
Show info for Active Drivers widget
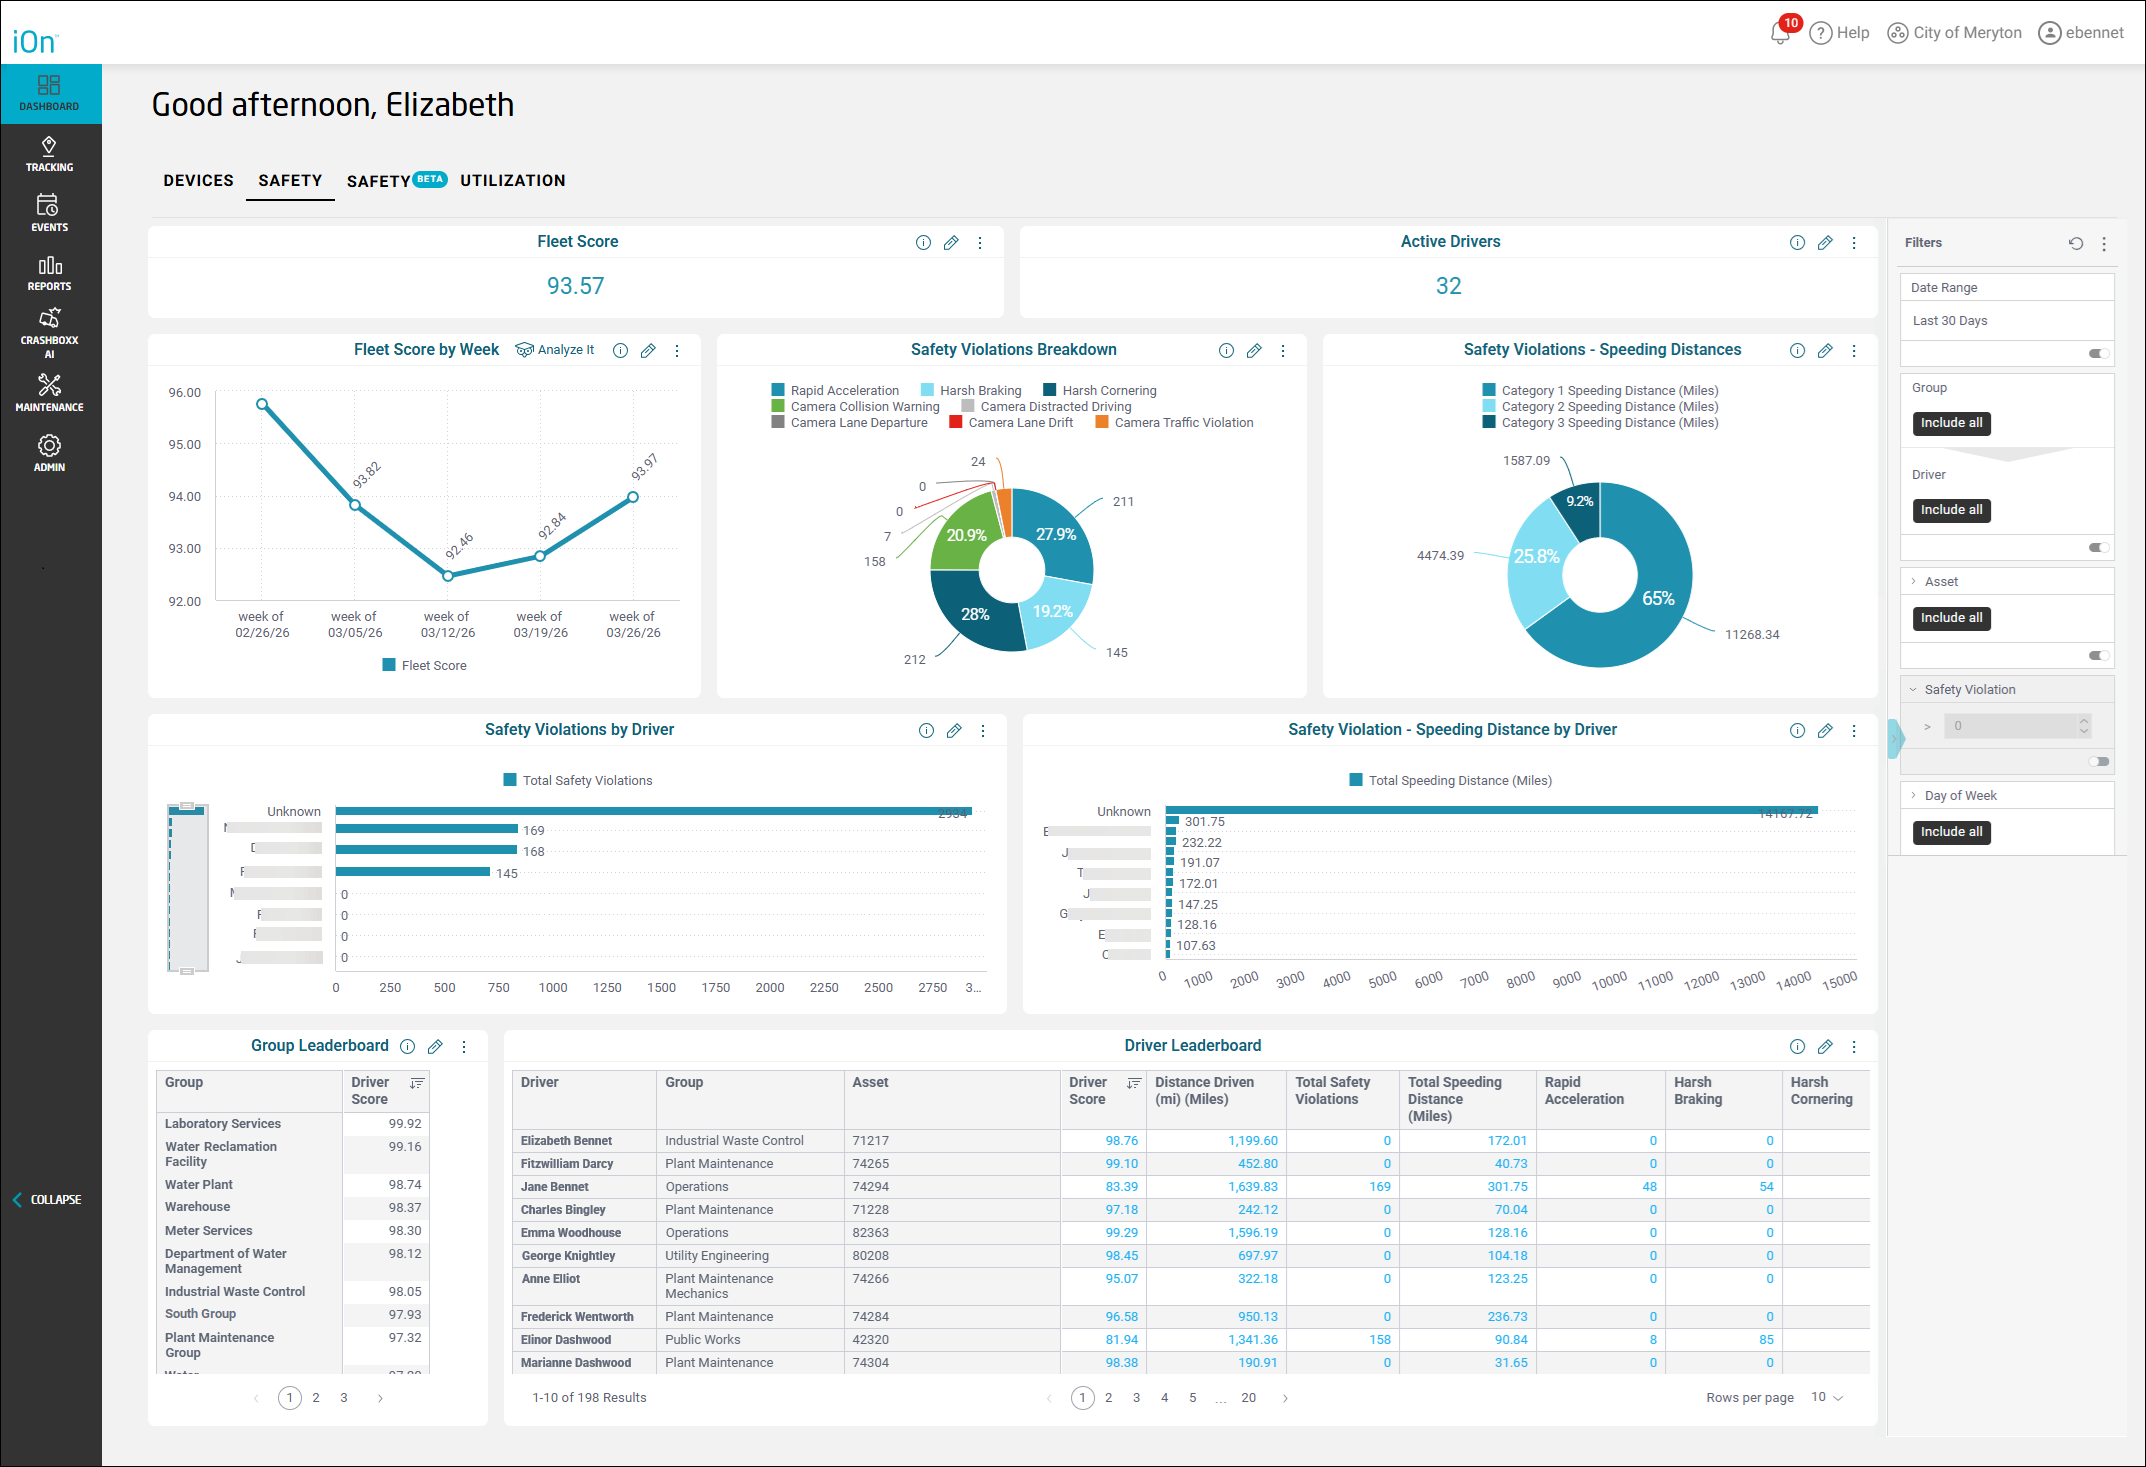1797,243
